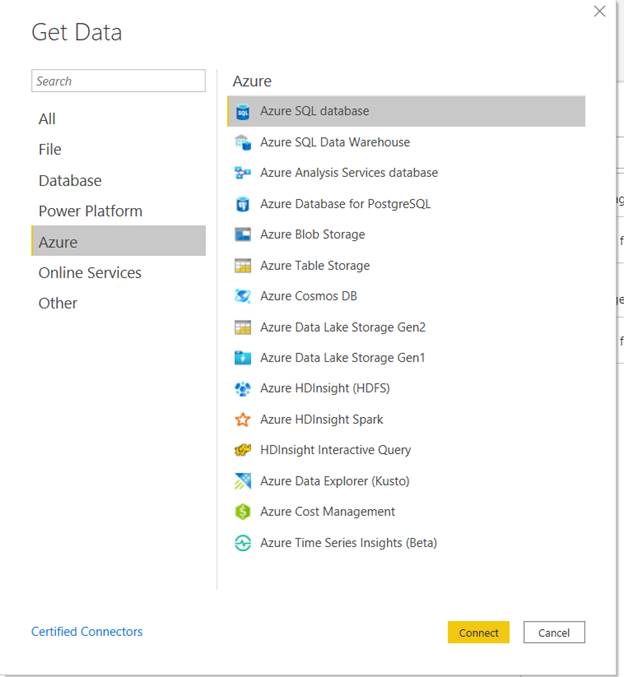Select the Azure HDInsight Spark star icon

click(243, 419)
